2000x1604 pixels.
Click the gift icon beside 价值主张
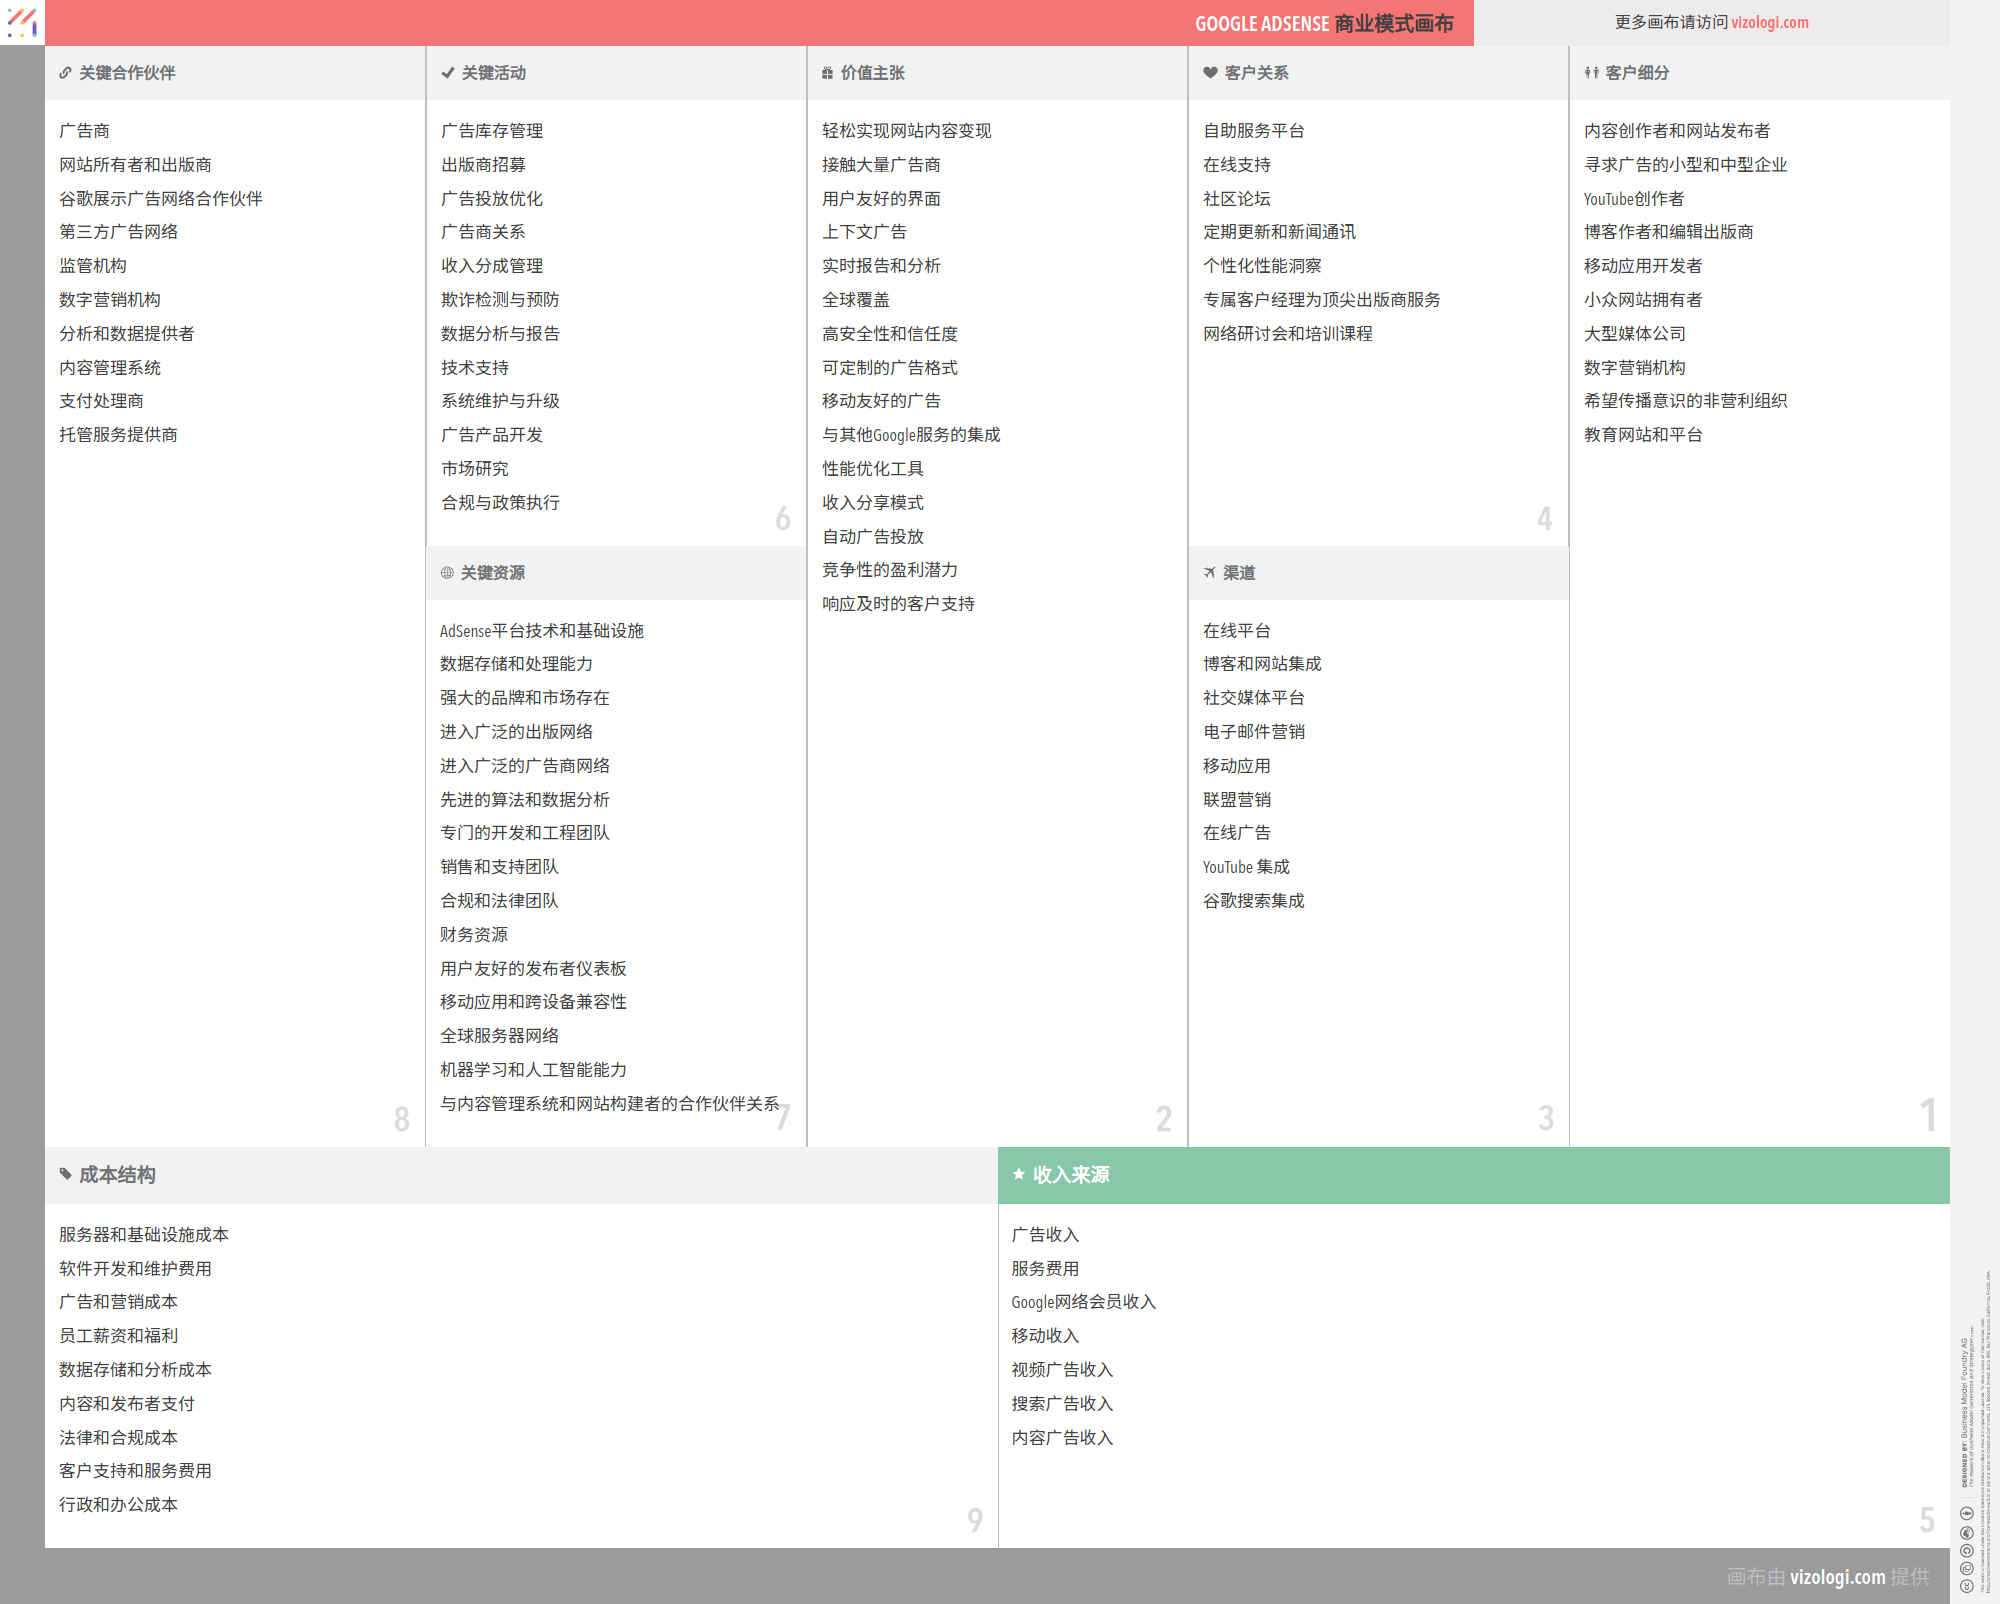pyautogui.click(x=827, y=73)
